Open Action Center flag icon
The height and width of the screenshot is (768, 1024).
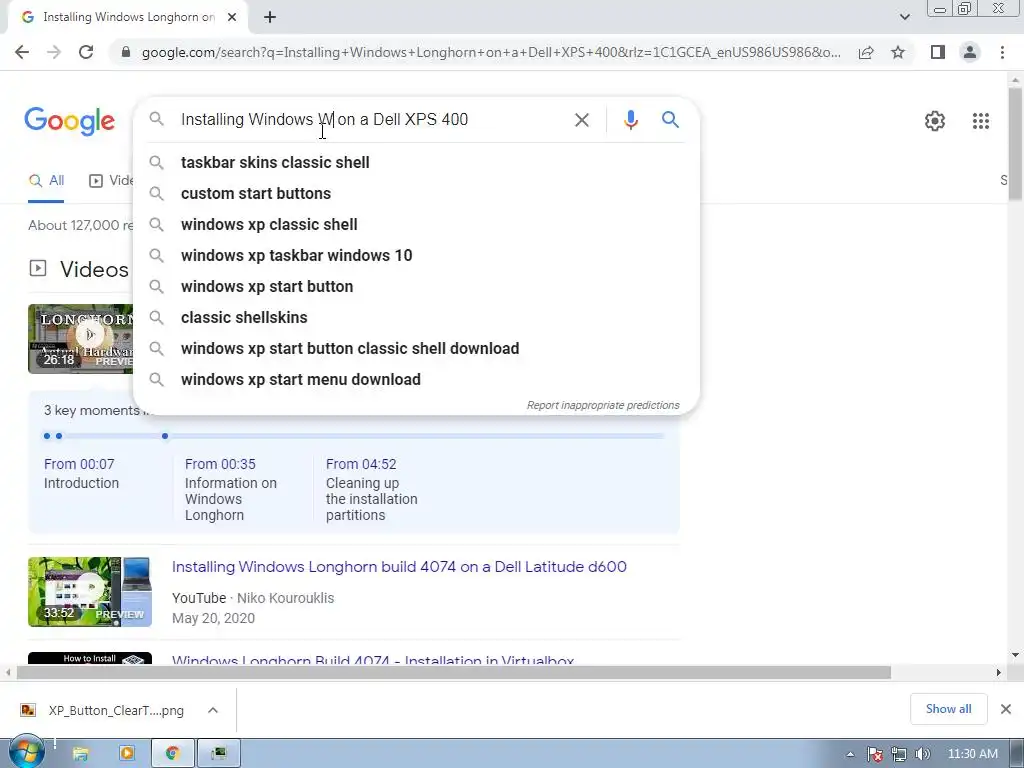[x=874, y=754]
